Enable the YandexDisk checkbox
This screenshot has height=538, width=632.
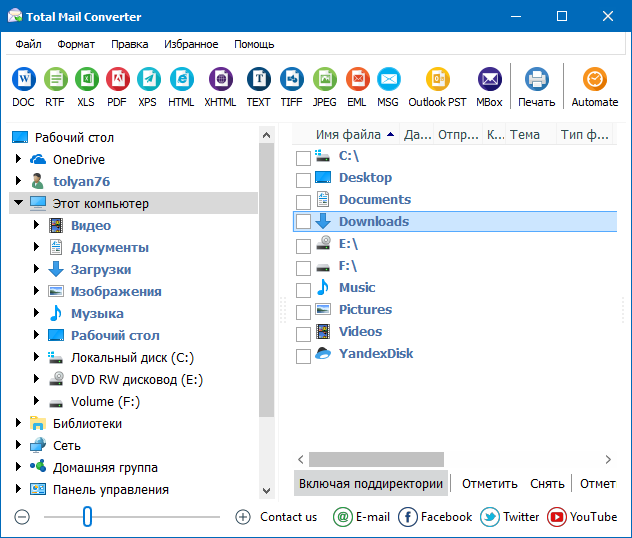click(304, 354)
